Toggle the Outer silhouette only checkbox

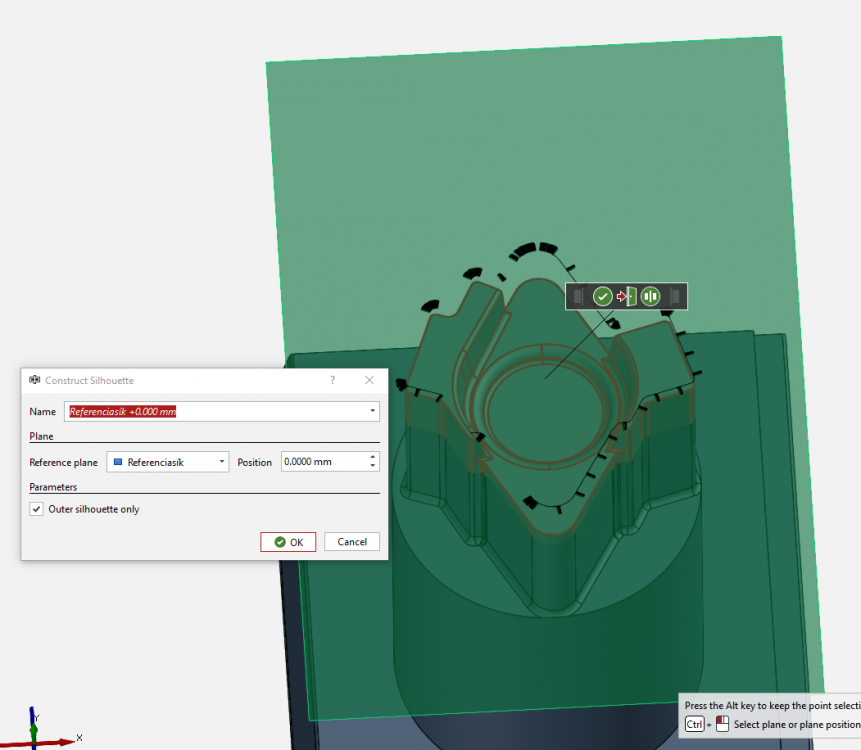38,509
